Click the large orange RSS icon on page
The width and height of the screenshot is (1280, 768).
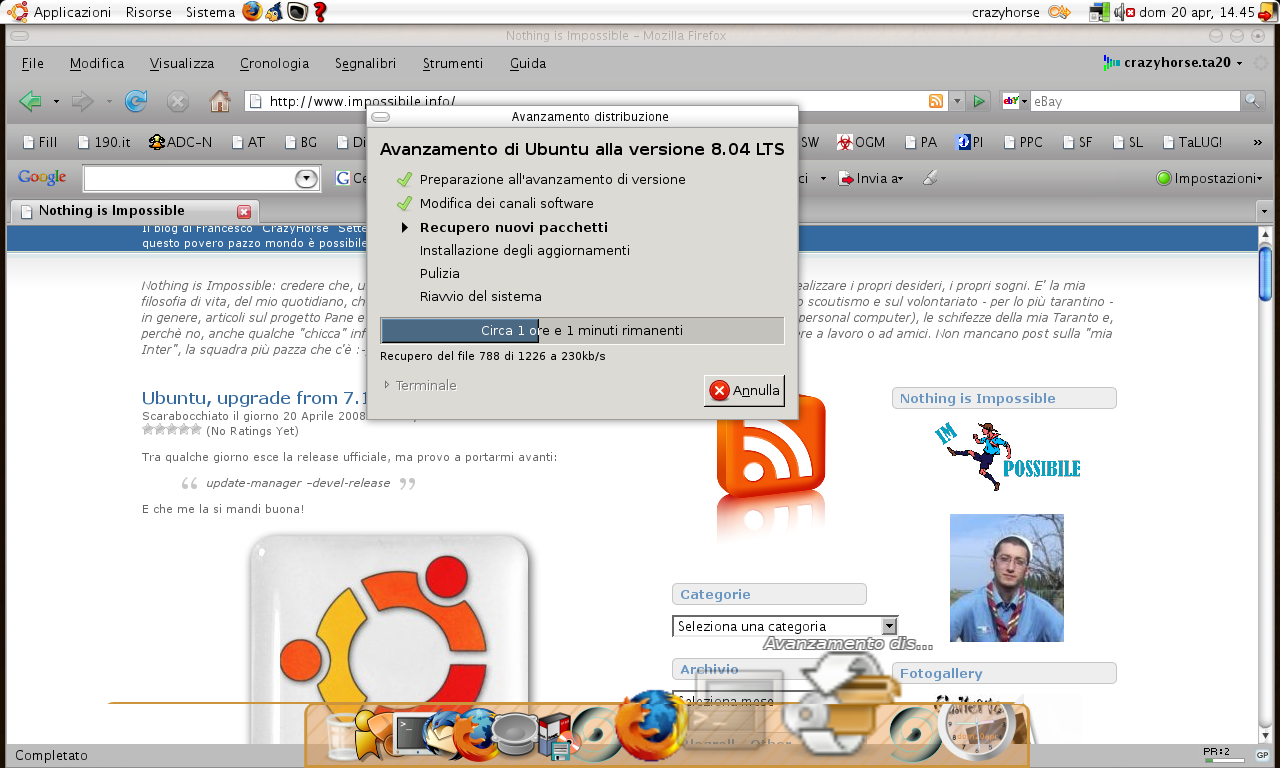[x=771, y=446]
